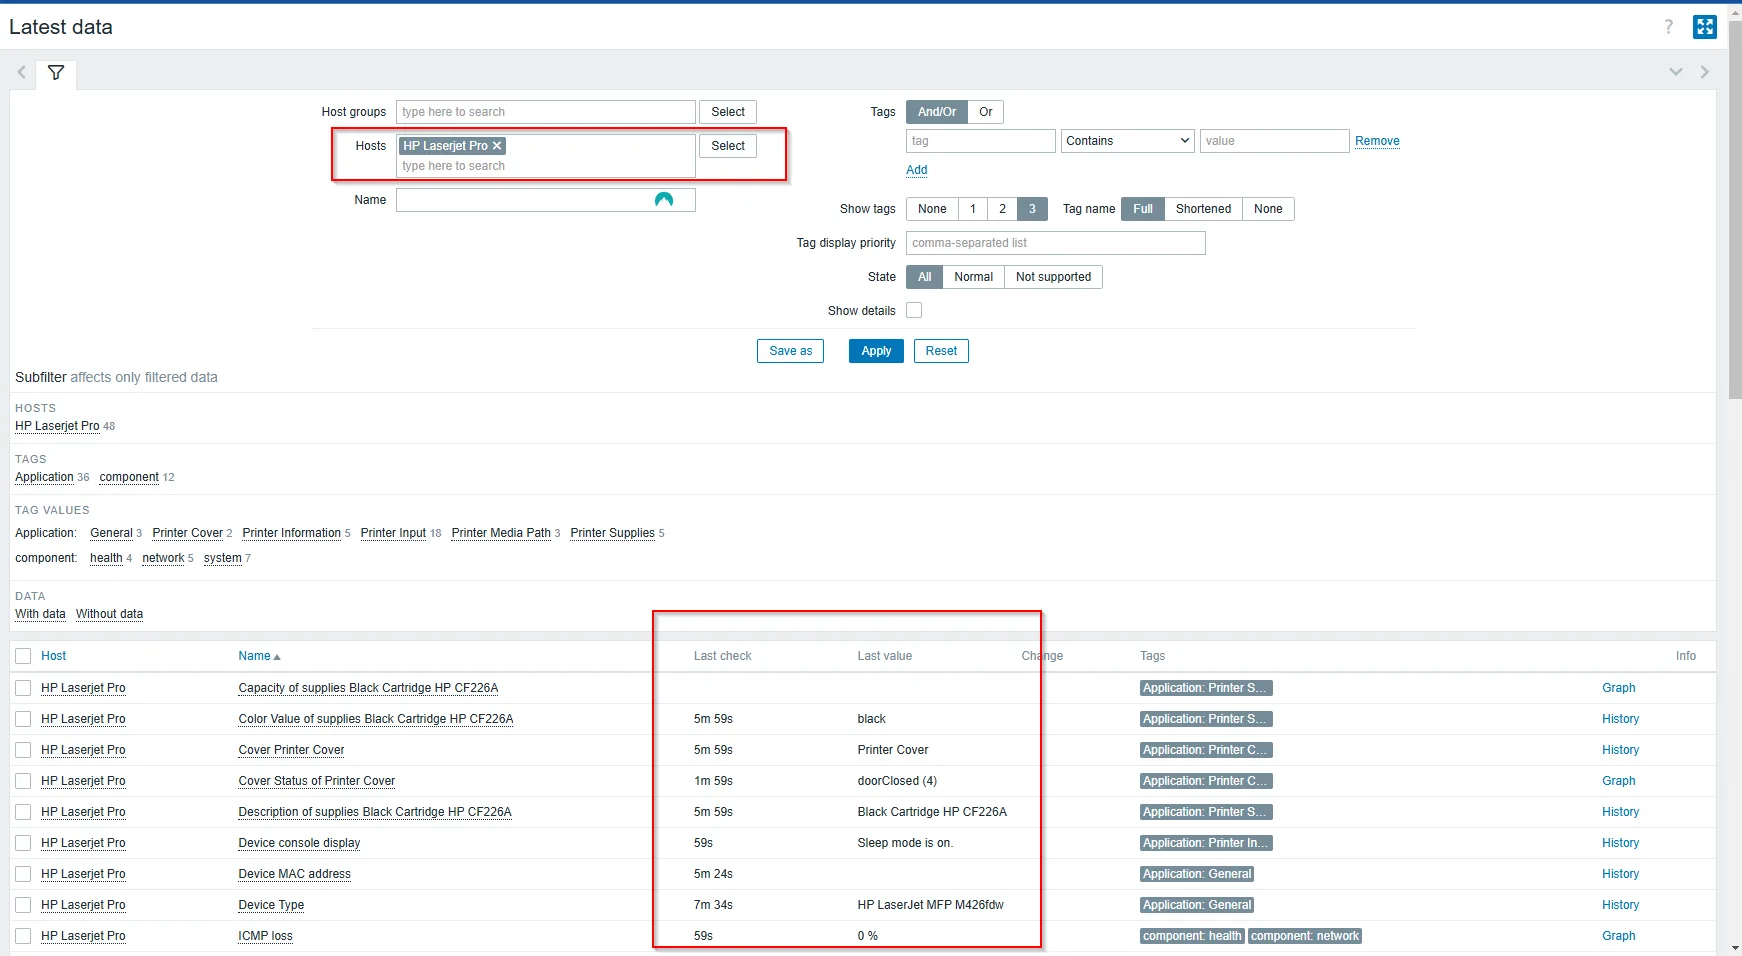
Task: Filter by Printer Supplies tag value
Action: coord(612,533)
